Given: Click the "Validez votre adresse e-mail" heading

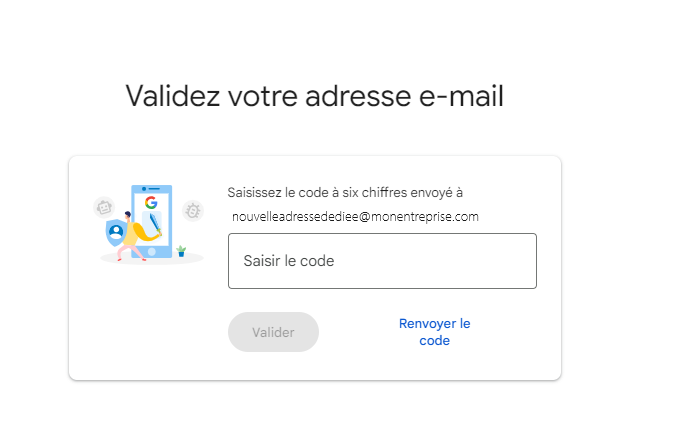Looking at the screenshot, I should (x=315, y=96).
